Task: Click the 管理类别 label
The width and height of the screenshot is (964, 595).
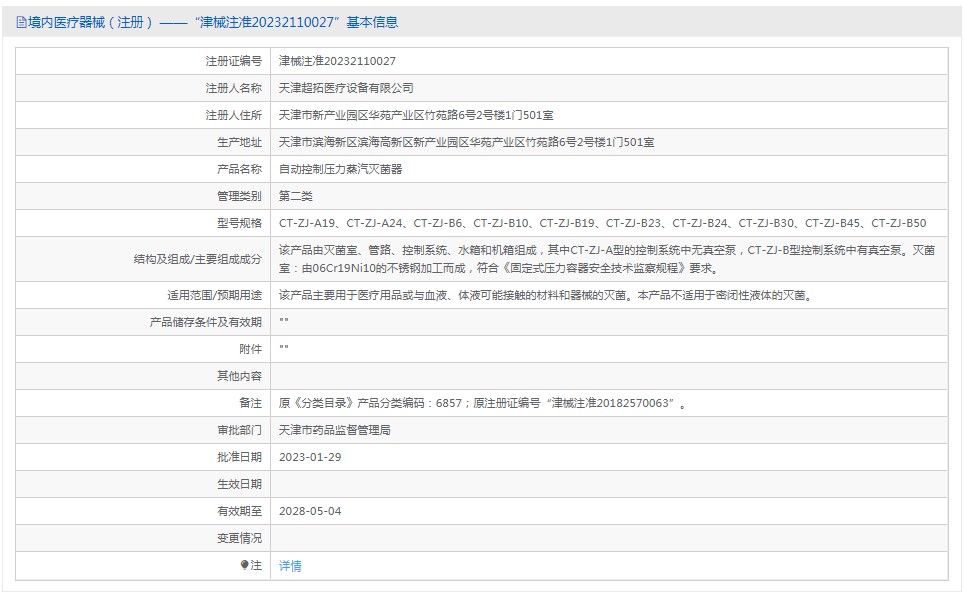Action: [x=239, y=196]
